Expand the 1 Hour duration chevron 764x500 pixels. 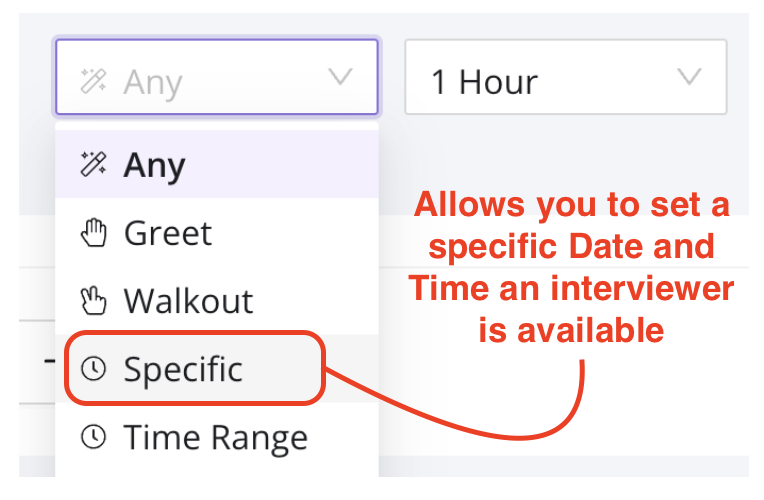pos(688,78)
